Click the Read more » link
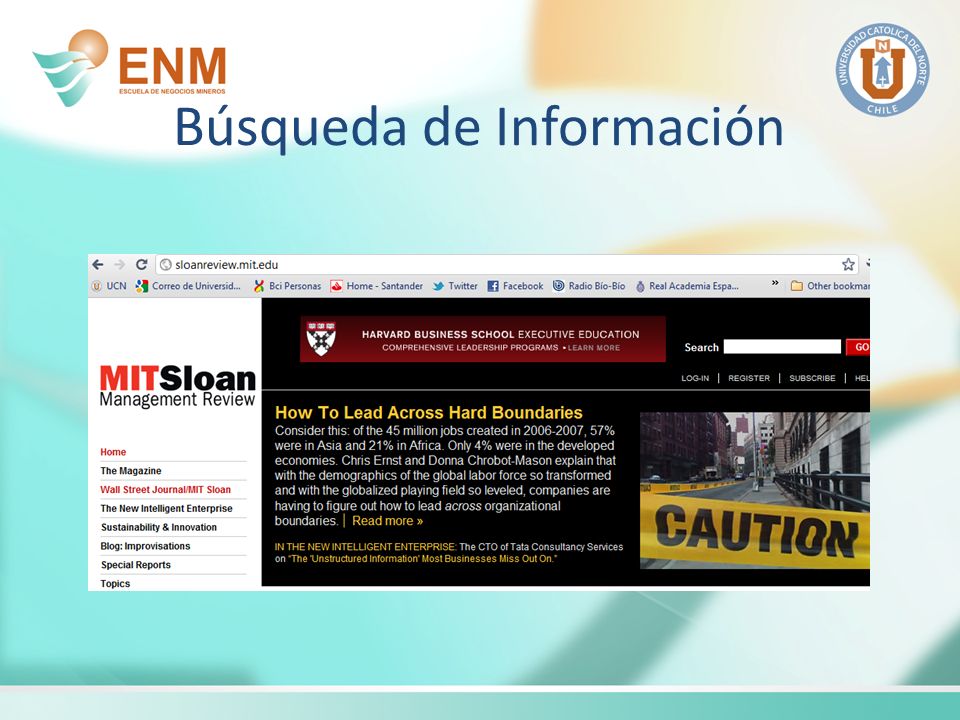The image size is (960, 720). (x=388, y=521)
